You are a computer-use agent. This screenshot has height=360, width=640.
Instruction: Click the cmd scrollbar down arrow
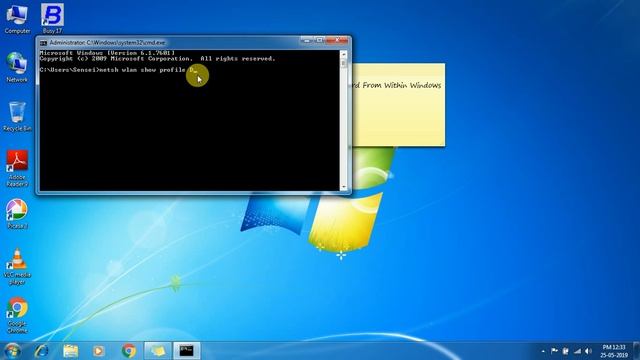pos(344,187)
